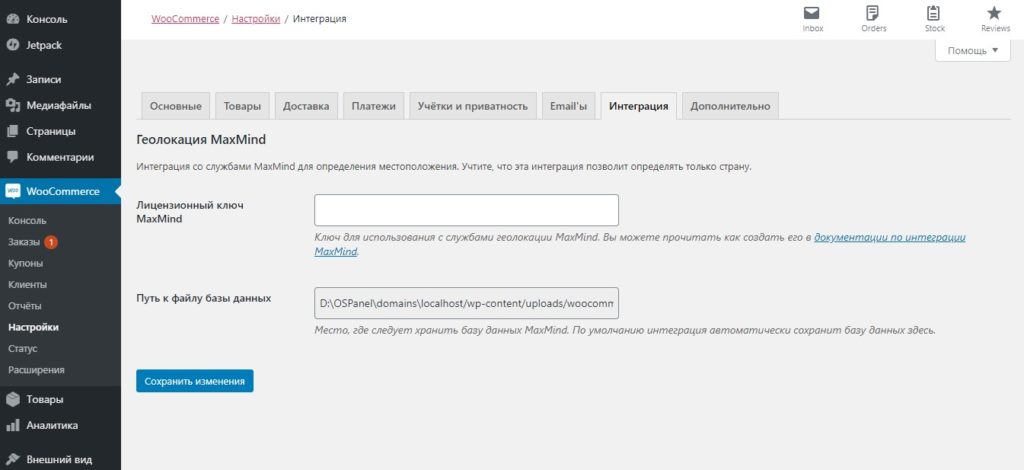Viewport: 1024px width, 470px height.
Task: Click the Геолокация MaxMind heading
Action: tap(201, 140)
